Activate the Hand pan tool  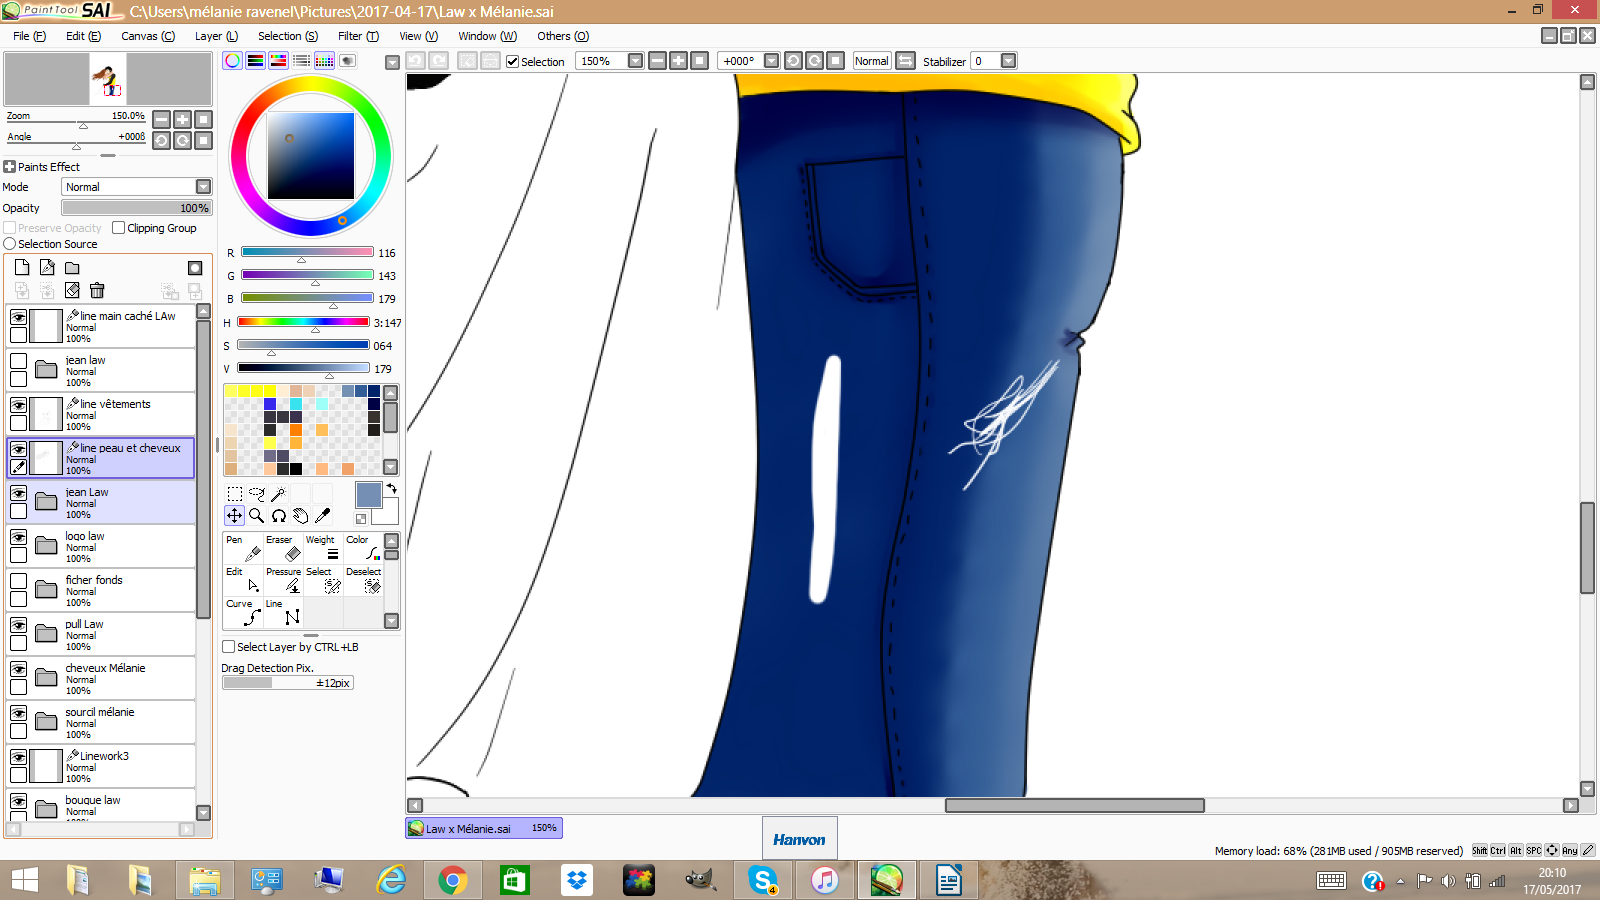300,516
